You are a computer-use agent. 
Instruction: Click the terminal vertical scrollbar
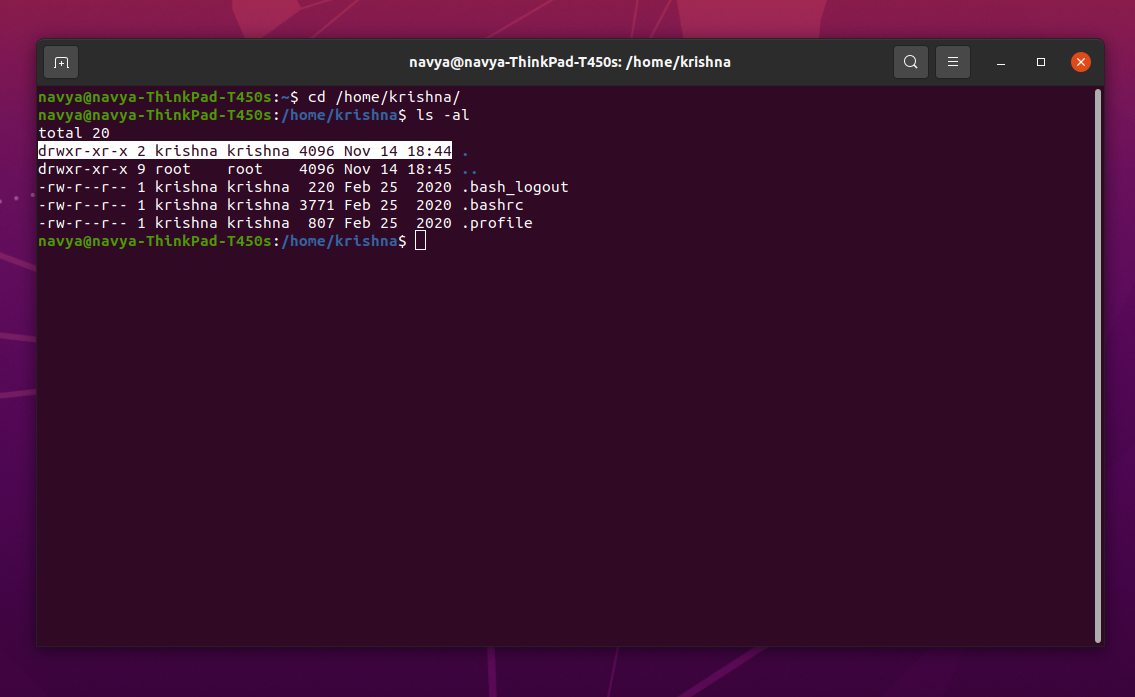pyautogui.click(x=1098, y=366)
